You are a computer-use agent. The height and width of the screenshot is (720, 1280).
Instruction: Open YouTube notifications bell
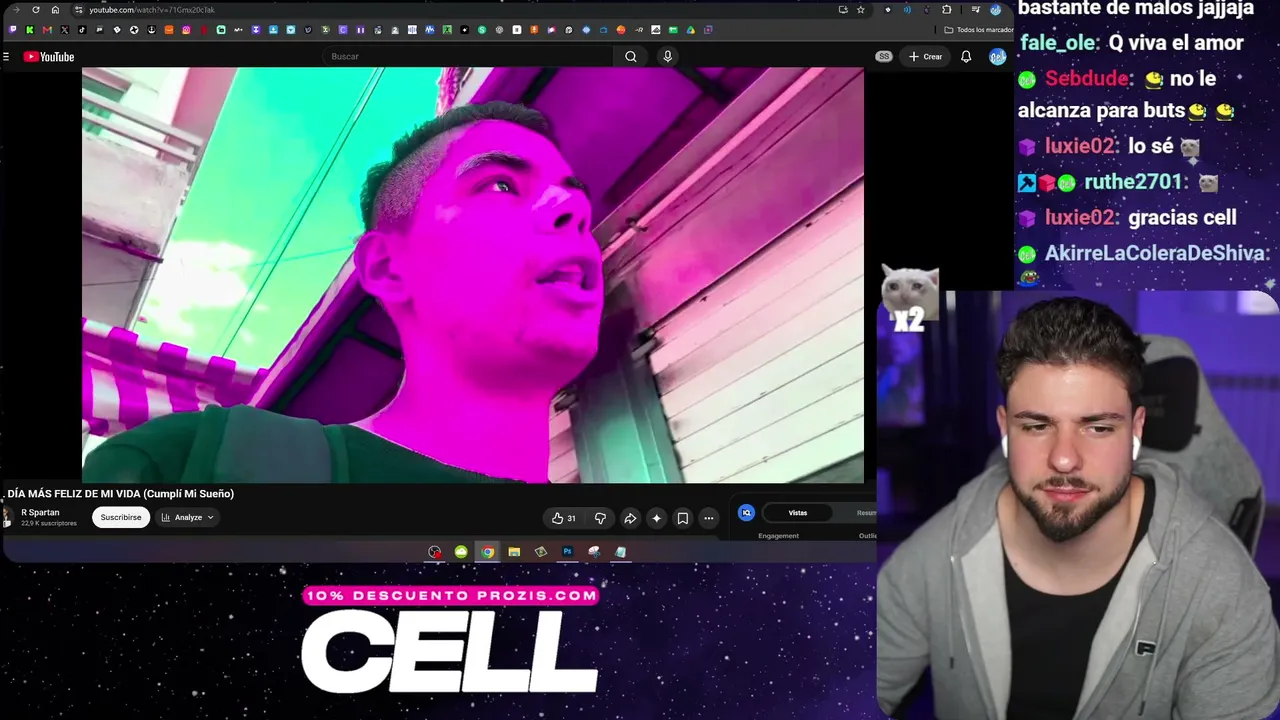pos(966,57)
